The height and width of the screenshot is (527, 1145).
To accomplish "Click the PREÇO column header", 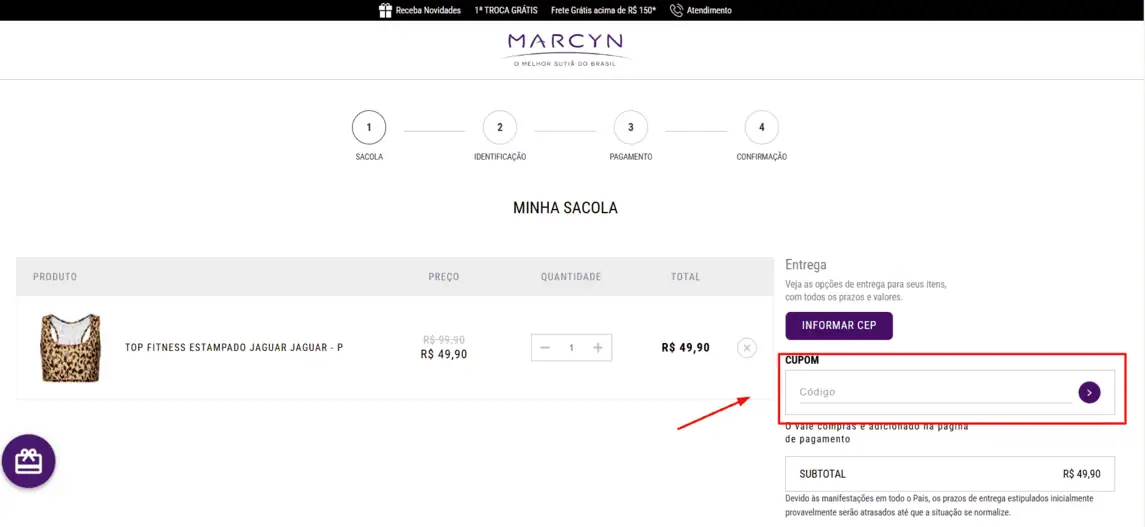I will click(x=444, y=277).
